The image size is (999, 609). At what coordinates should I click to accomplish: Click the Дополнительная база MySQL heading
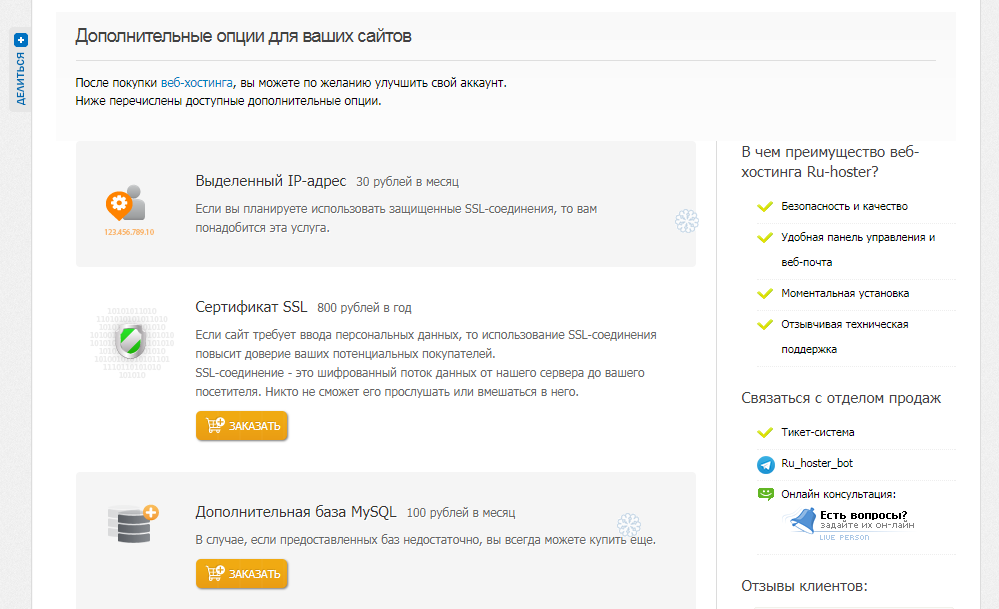coord(296,512)
